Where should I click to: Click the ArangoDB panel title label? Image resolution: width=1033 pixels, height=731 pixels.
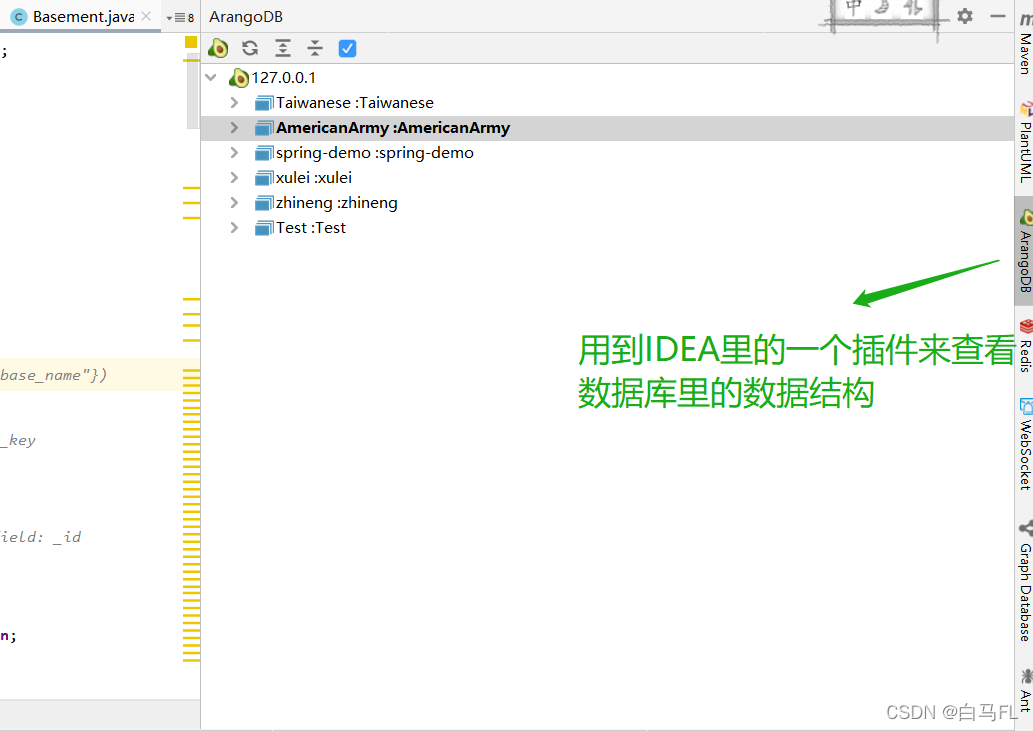coord(246,16)
